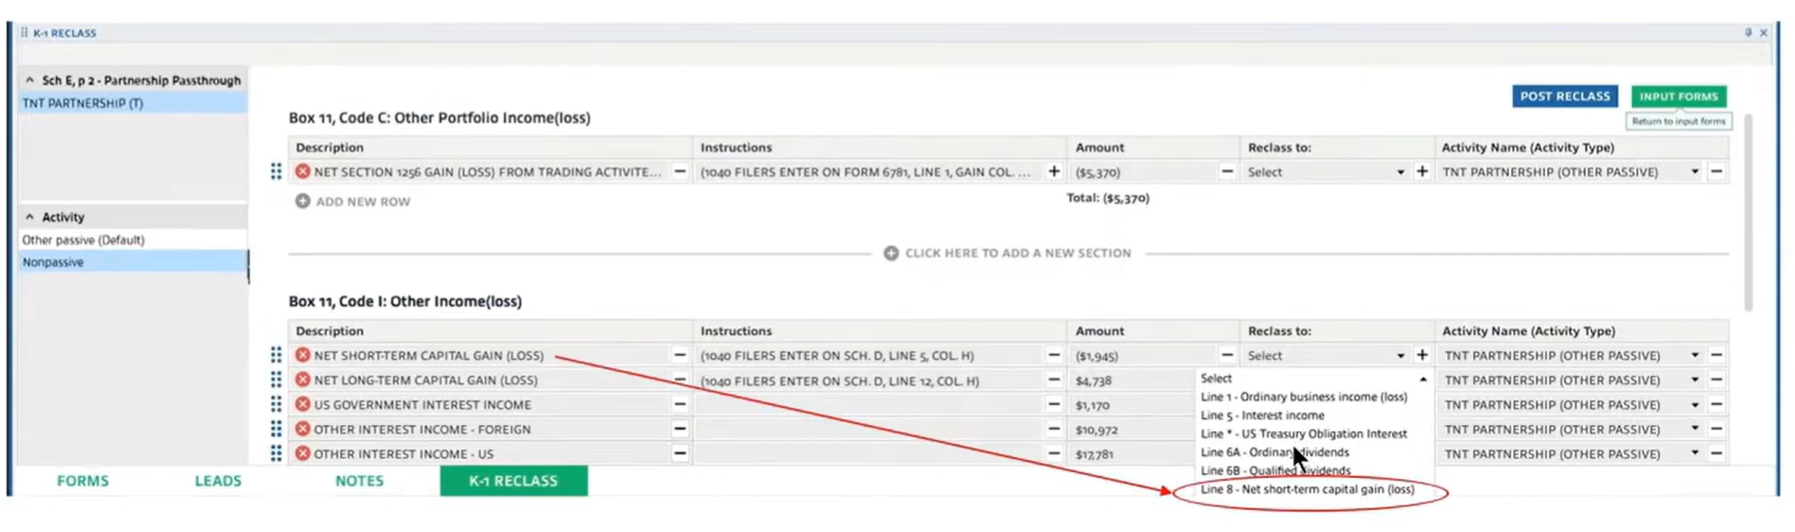Click the minus icon in the Net Short-Term Capital Gain description cell
Image resolution: width=1795 pixels, height=532 pixels.
680,355
